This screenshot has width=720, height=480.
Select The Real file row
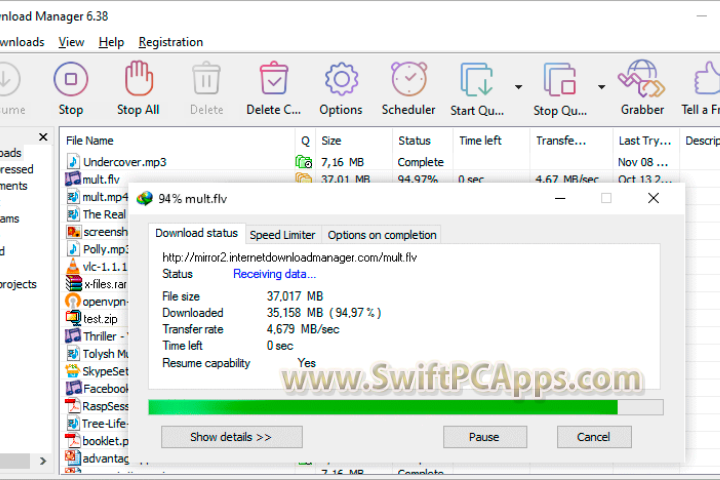coord(96,214)
